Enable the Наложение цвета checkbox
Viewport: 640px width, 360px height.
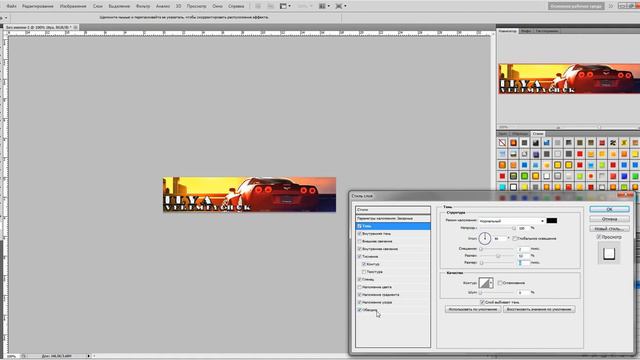pos(360,287)
